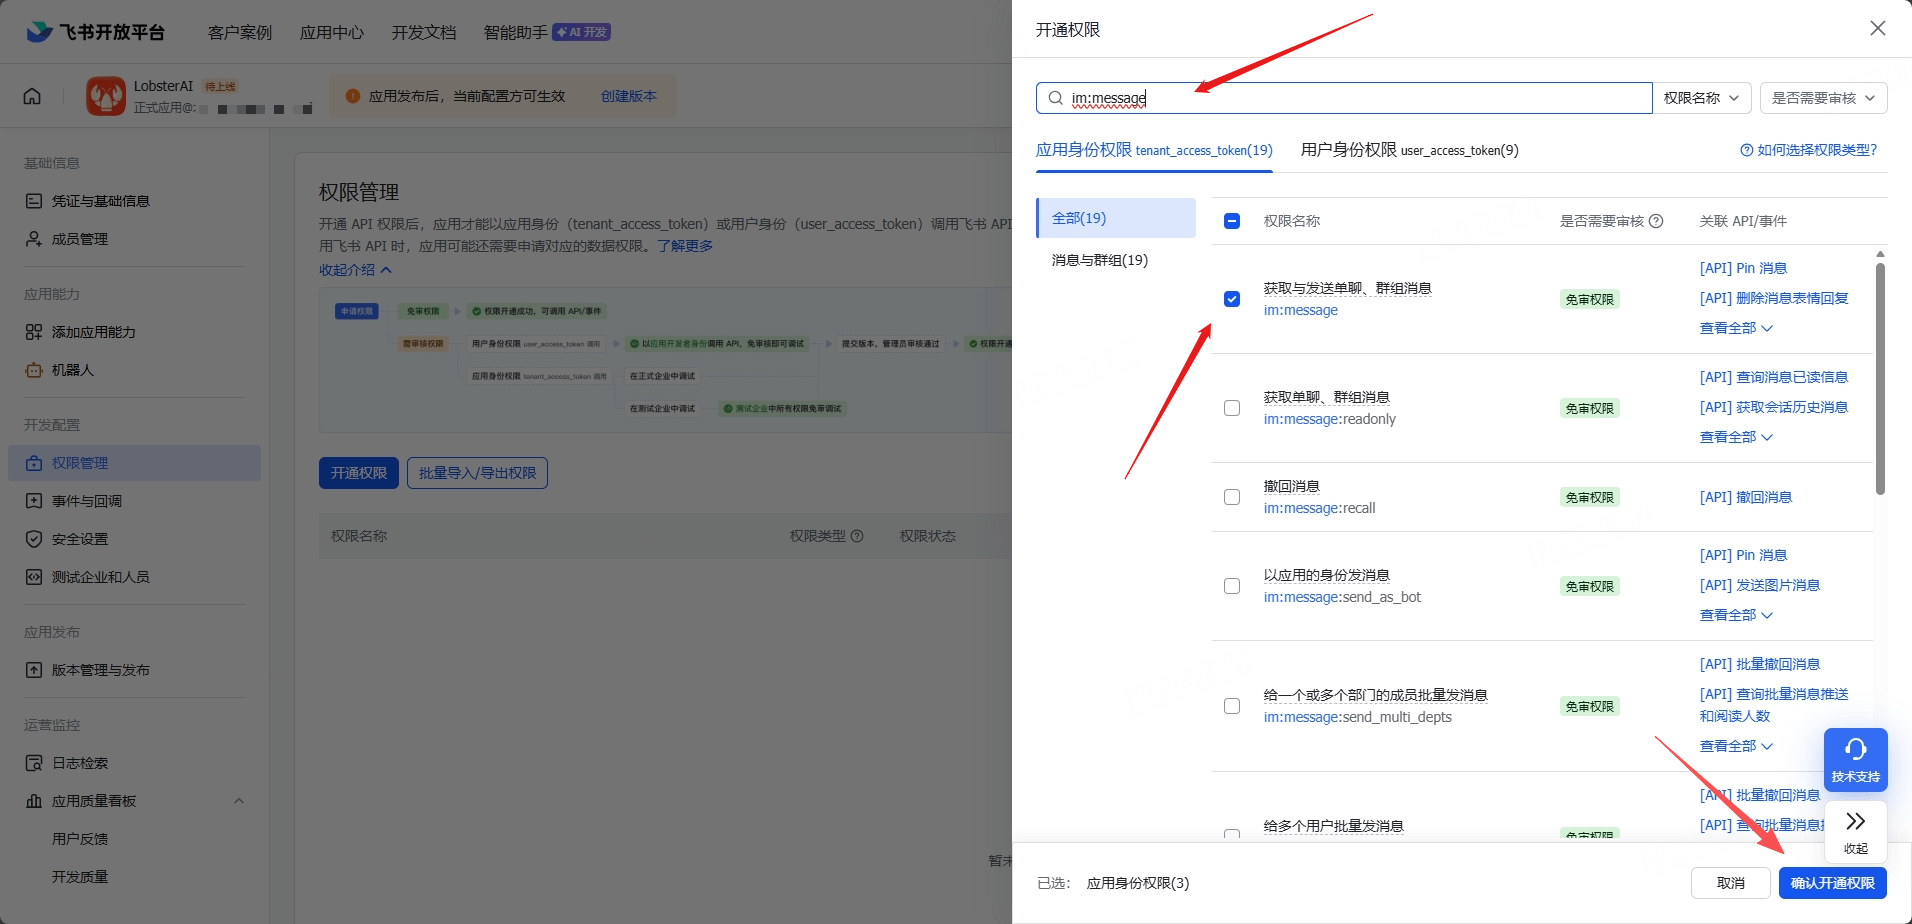Switch to 用户身份权限 user_access_token tab
This screenshot has height=924, width=1912.
(x=1408, y=150)
